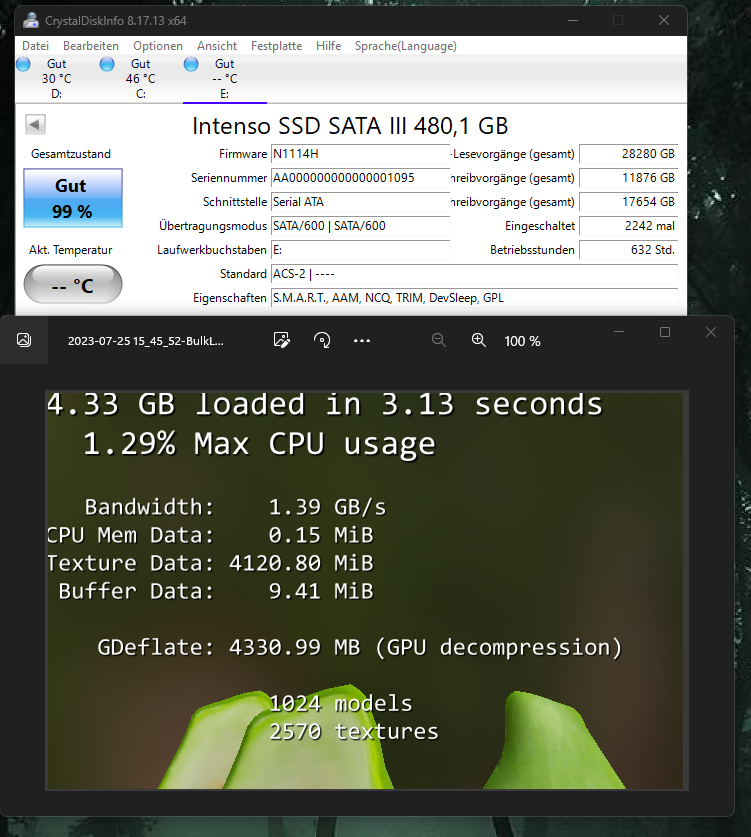The image size is (751, 837).
Task: Click the Eigenschaften field with S.M.A.R.T.
Action: (x=475, y=298)
